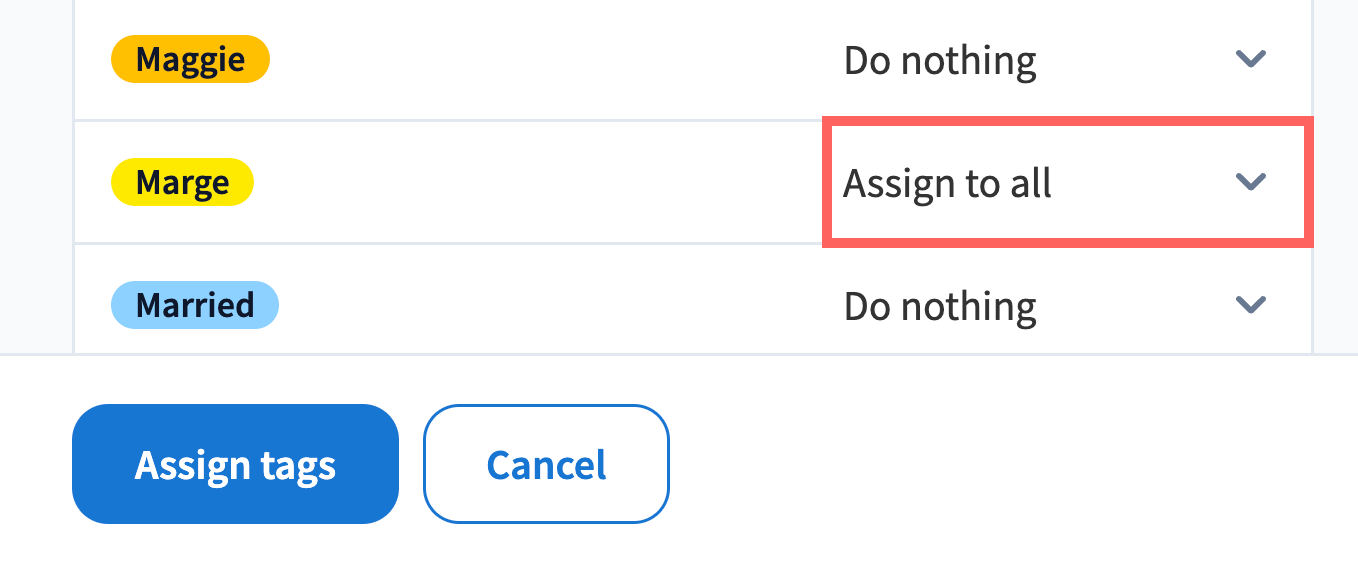Select the Marge tag row
The width and height of the screenshot is (1358, 562).
point(500,183)
